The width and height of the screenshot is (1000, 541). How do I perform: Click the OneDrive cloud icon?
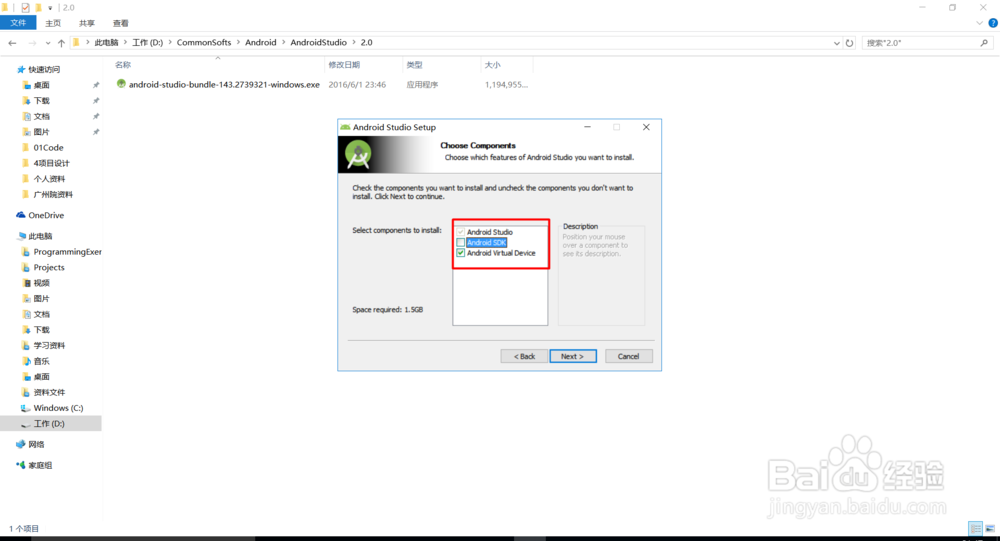[x=21, y=215]
